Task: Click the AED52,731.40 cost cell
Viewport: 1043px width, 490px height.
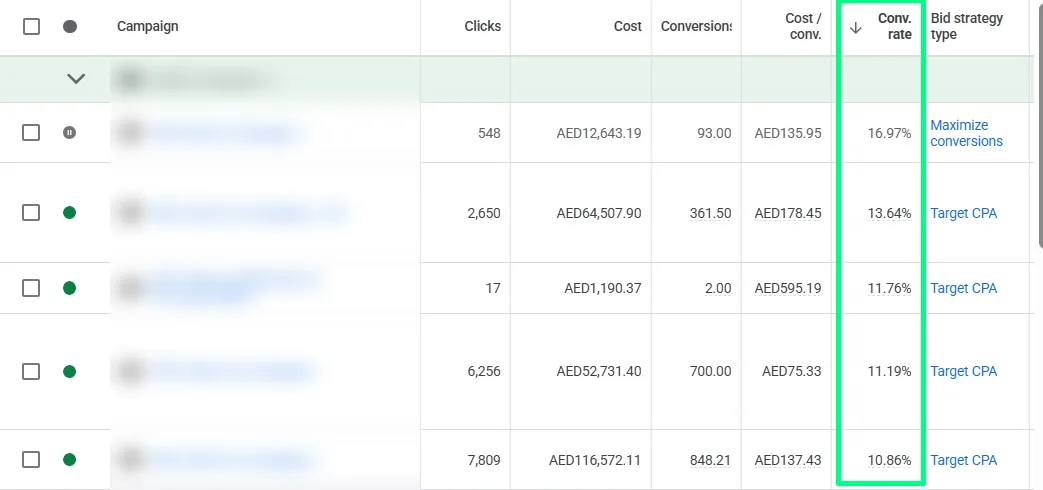Action: tap(599, 372)
